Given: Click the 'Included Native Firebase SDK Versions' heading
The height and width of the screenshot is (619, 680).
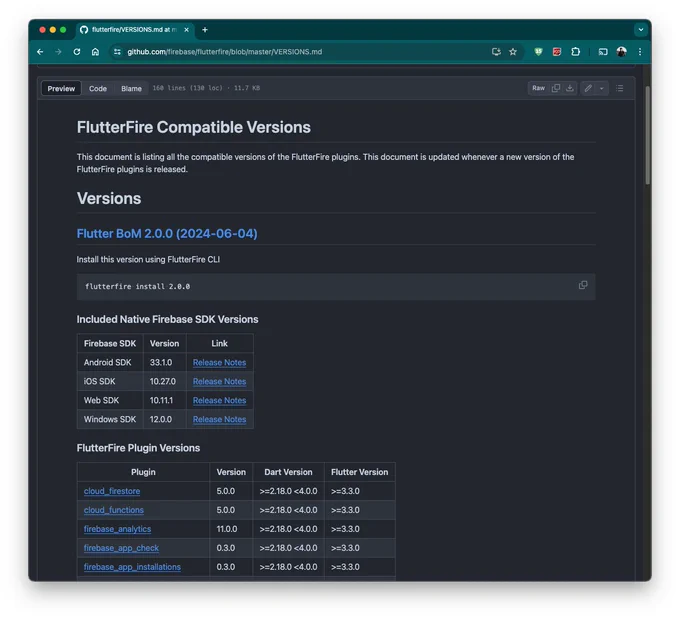Looking at the screenshot, I should tap(167, 320).
